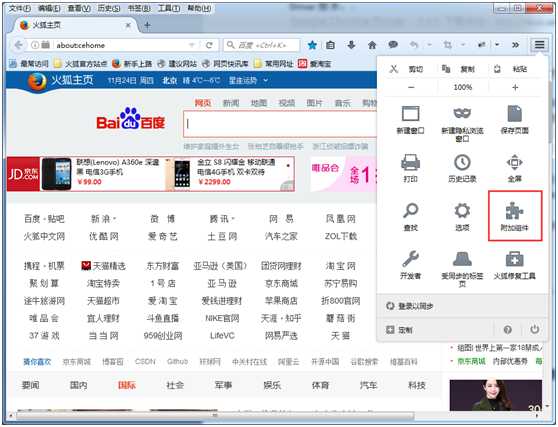This screenshot has width=558, height=427.
Task: Click the back arrow navigation button
Action: (19, 45)
